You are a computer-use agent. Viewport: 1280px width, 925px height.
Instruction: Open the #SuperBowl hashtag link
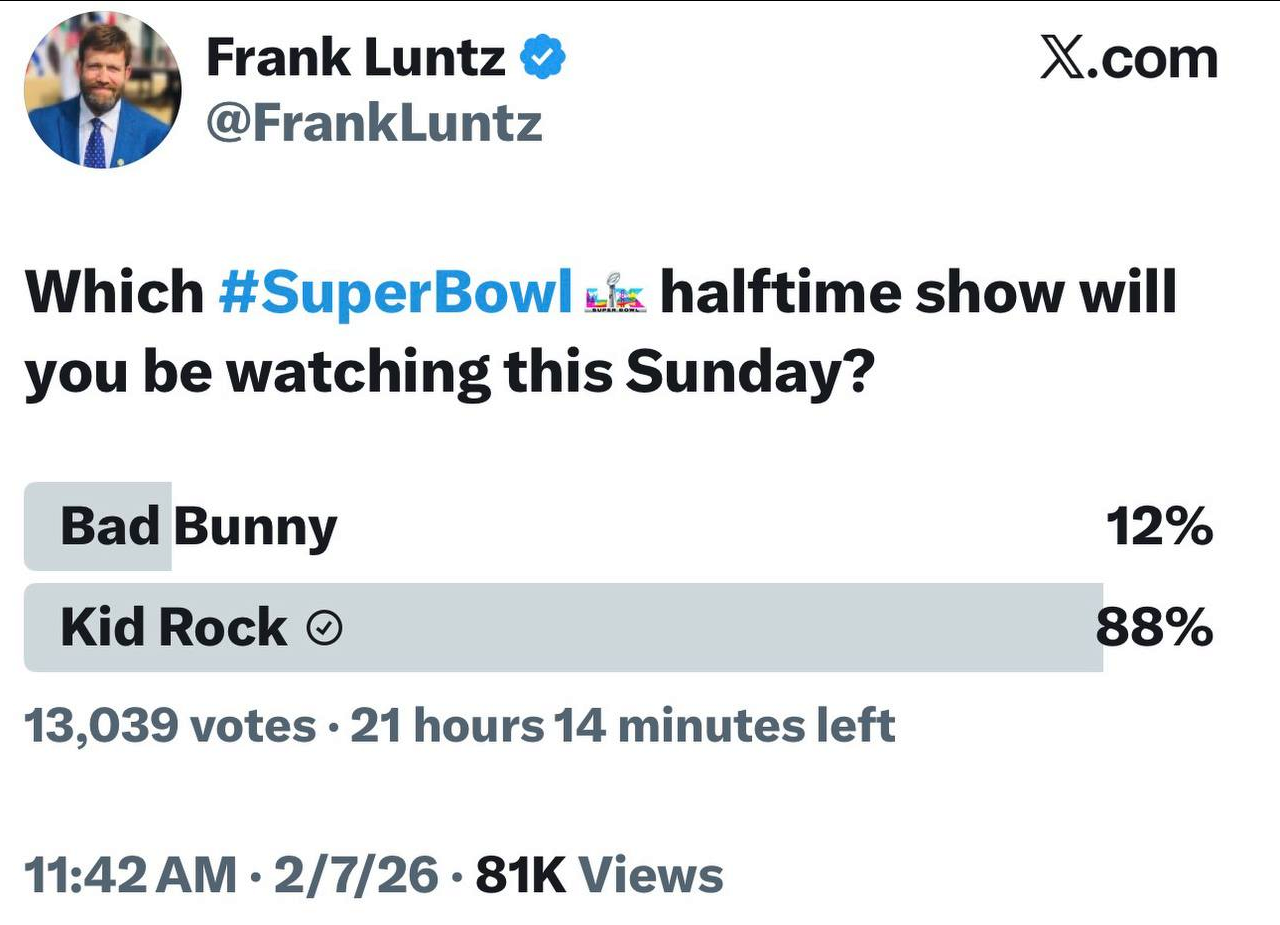tap(394, 292)
